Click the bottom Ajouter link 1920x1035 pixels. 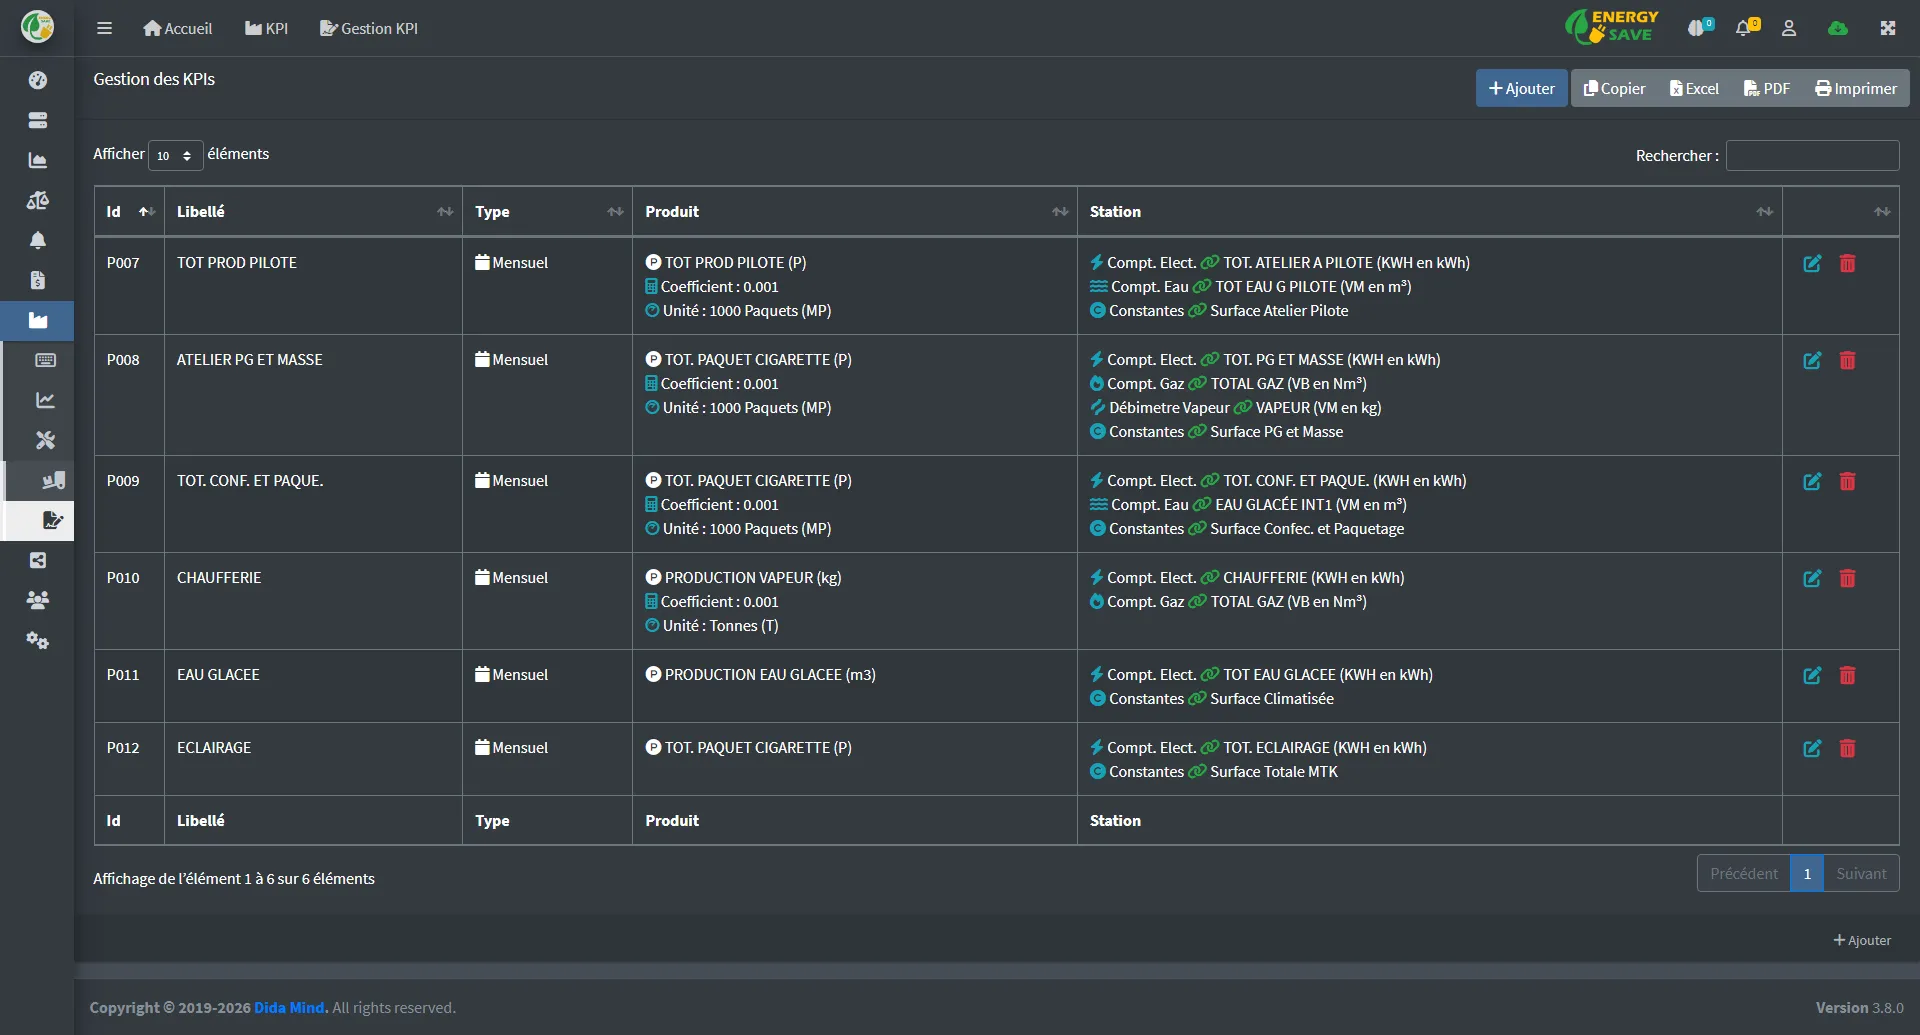(1862, 940)
